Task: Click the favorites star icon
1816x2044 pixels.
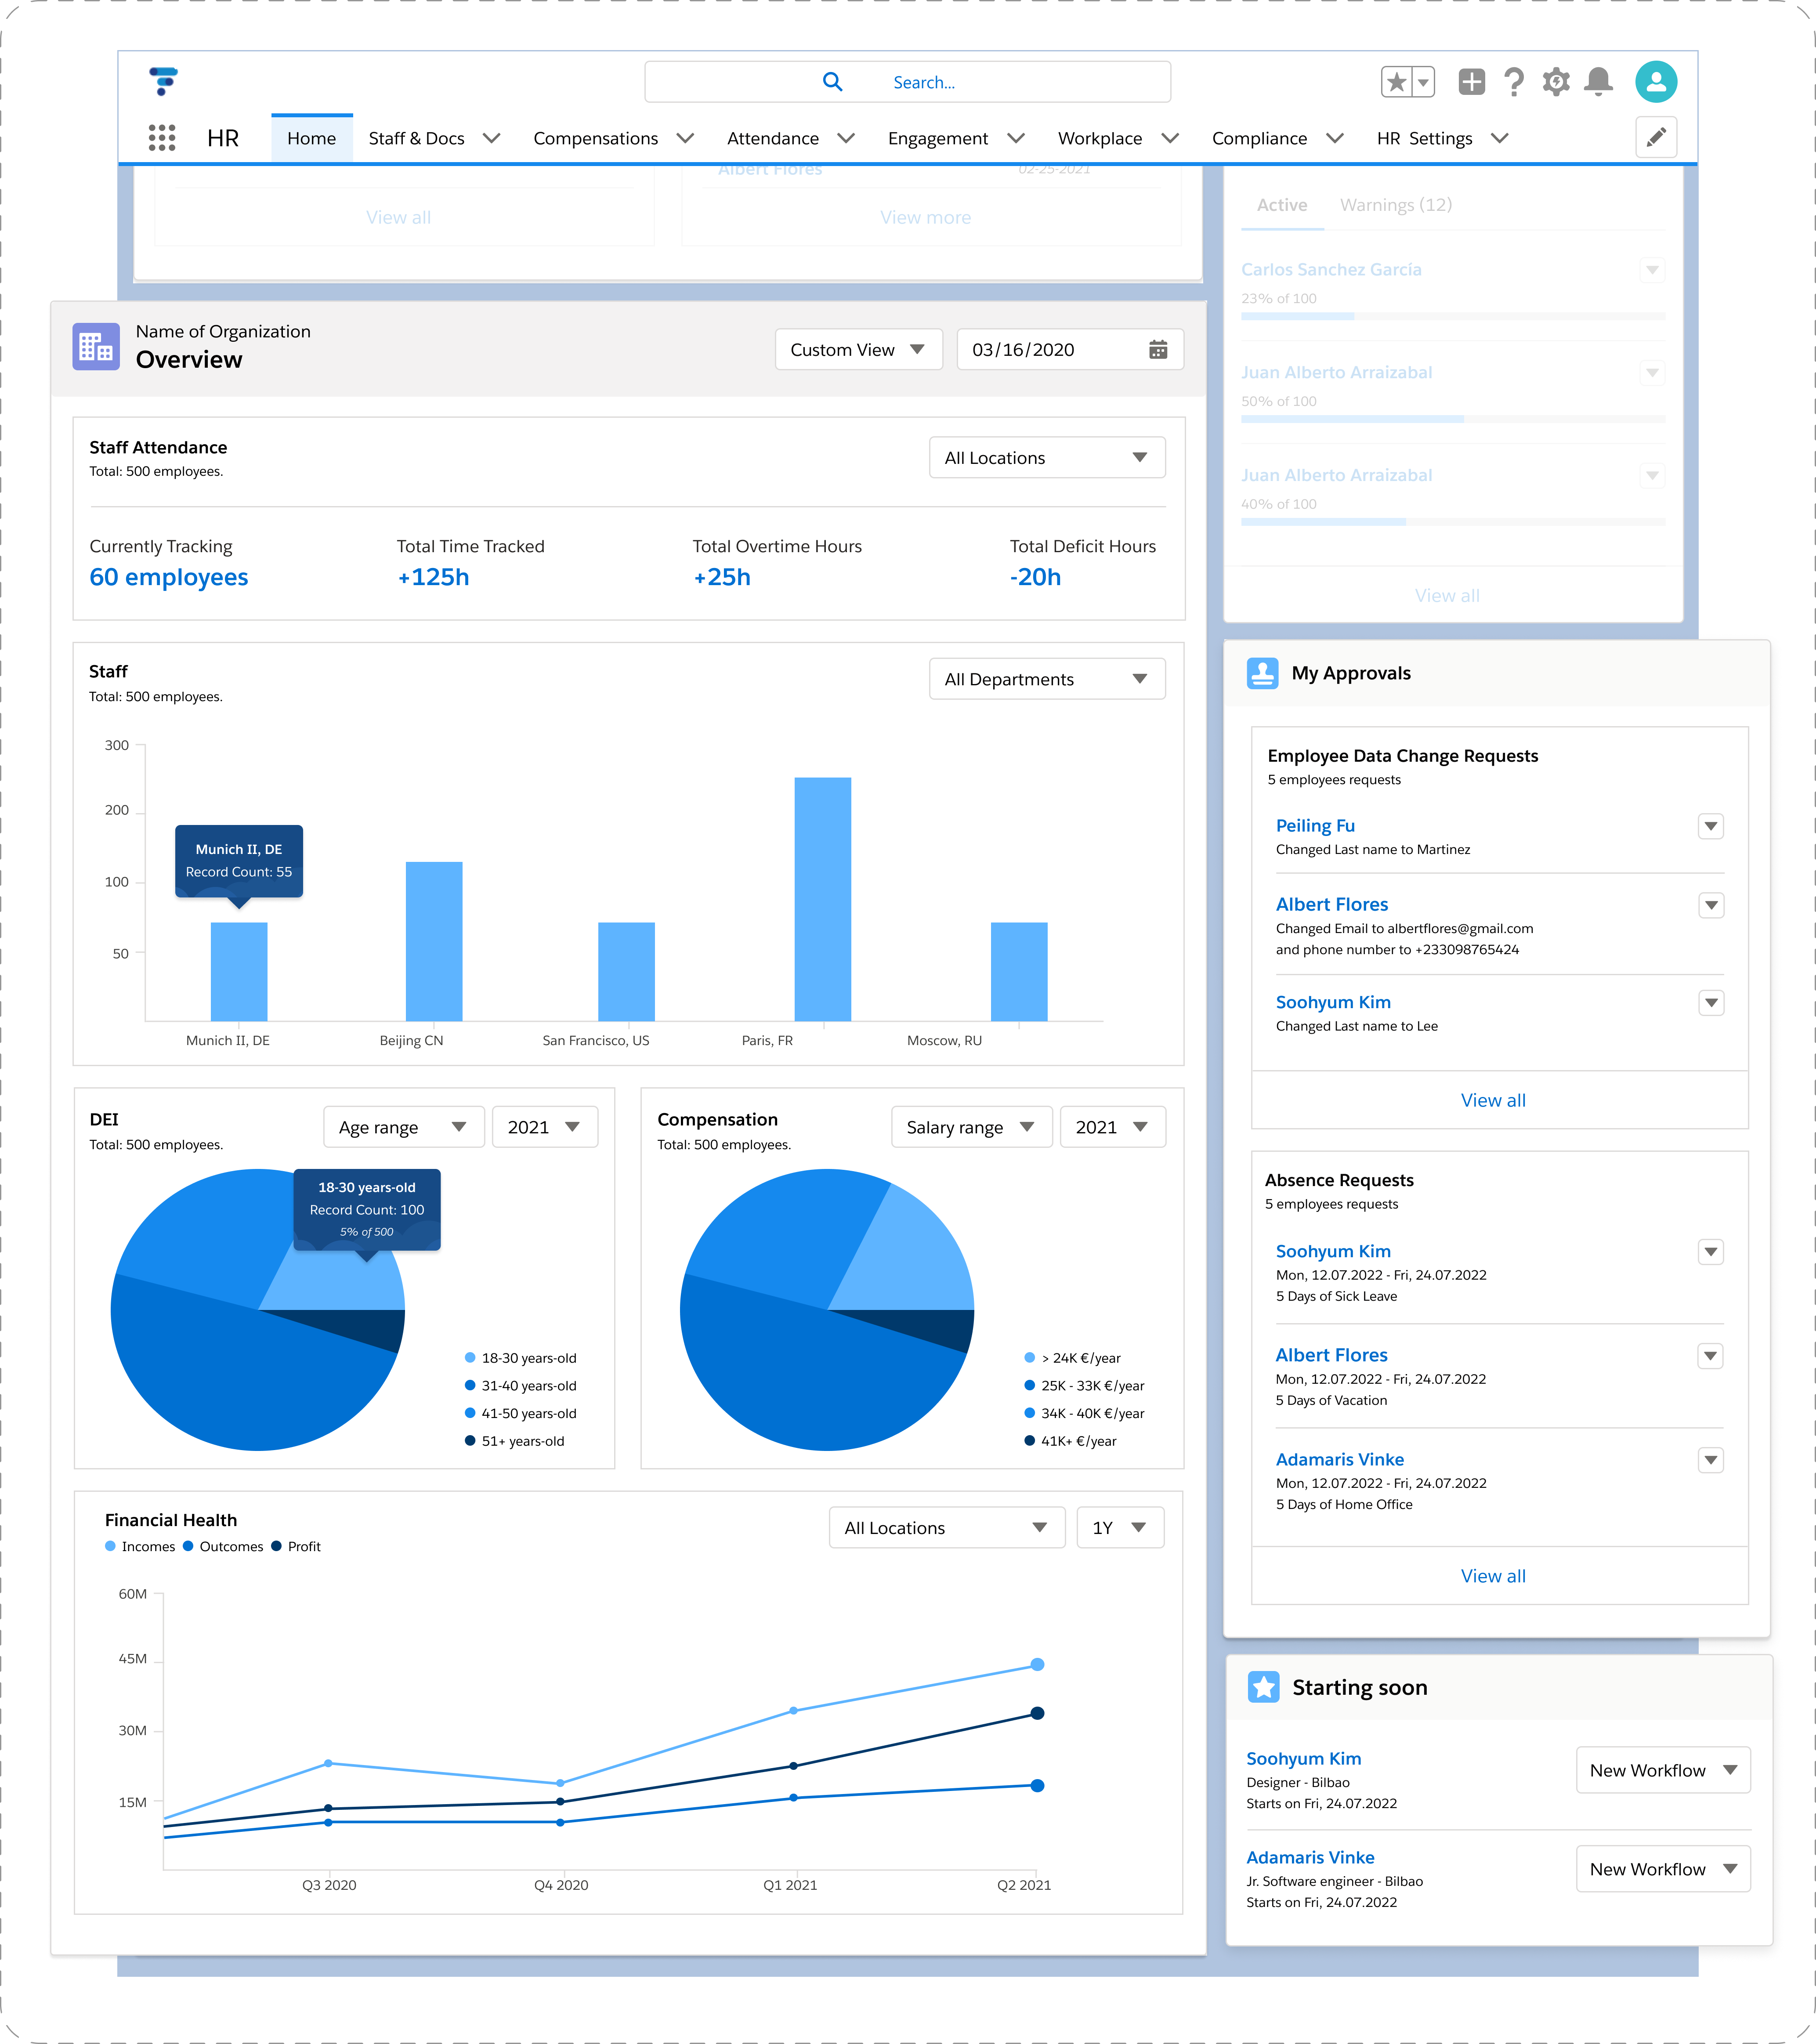Action: pos(1397,82)
